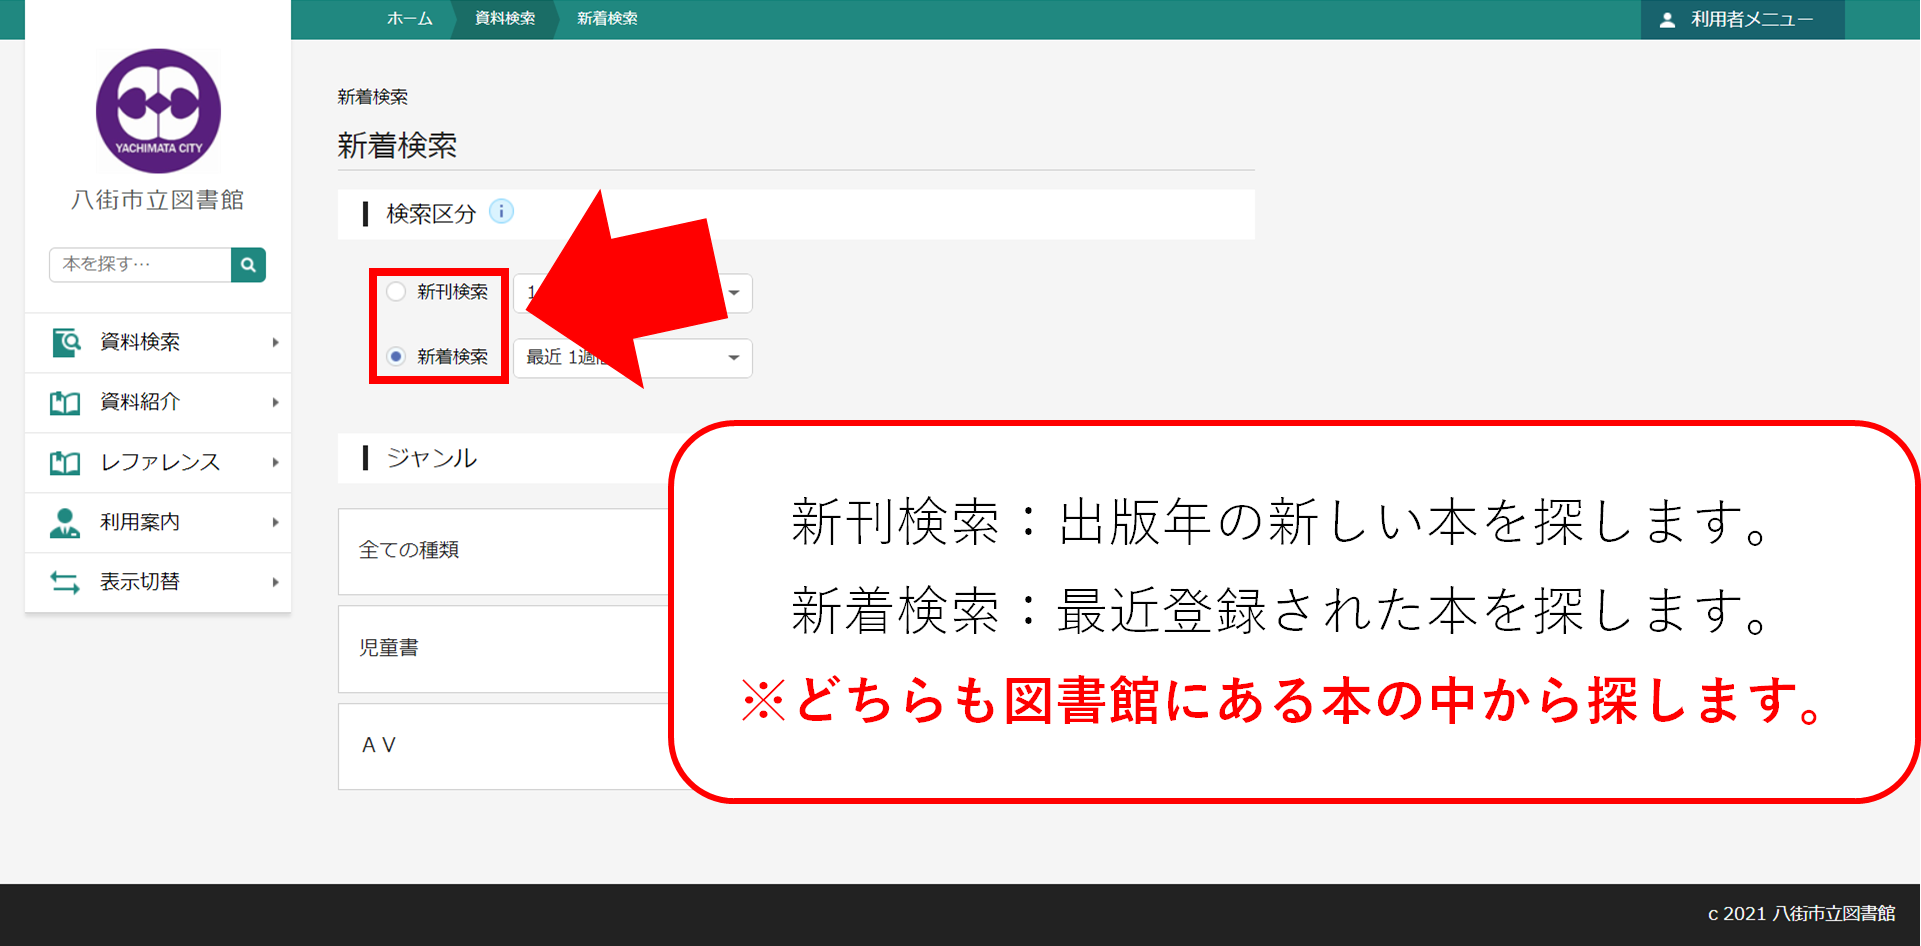This screenshot has width=1921, height=946.
Task: Select the ＡＶ genre row
Action: 505,746
